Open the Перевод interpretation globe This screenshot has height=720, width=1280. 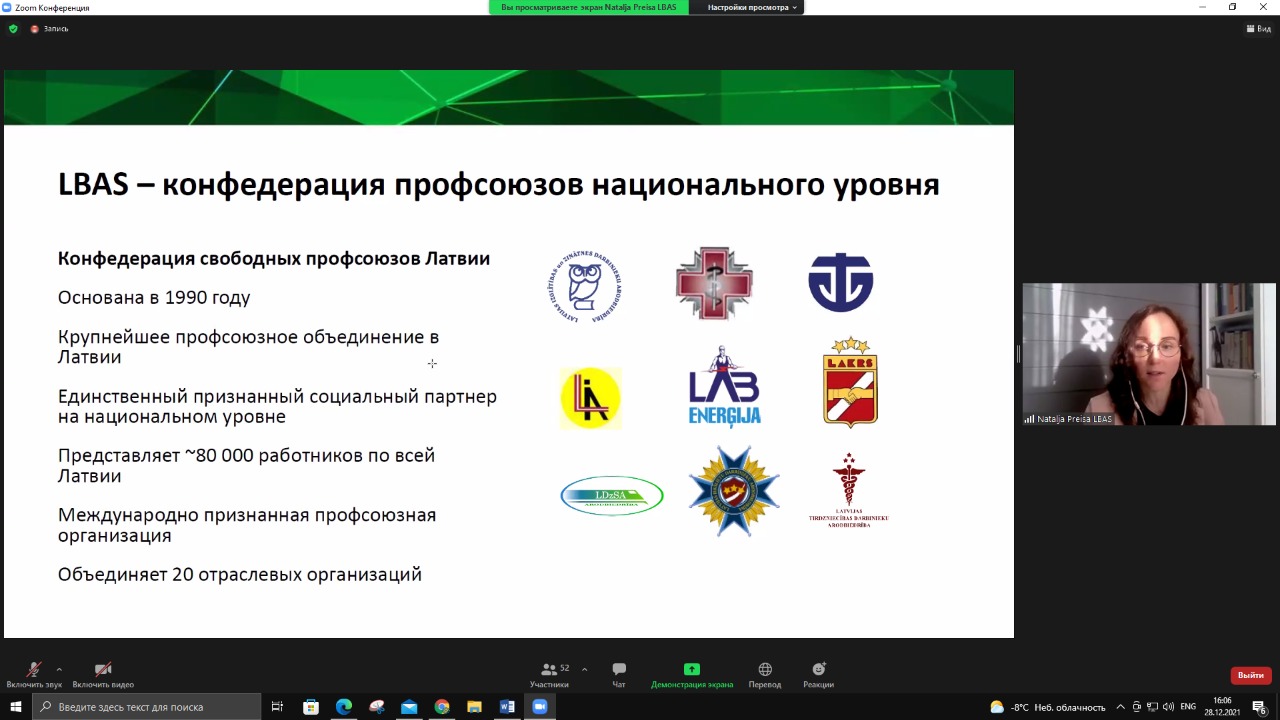765,675
